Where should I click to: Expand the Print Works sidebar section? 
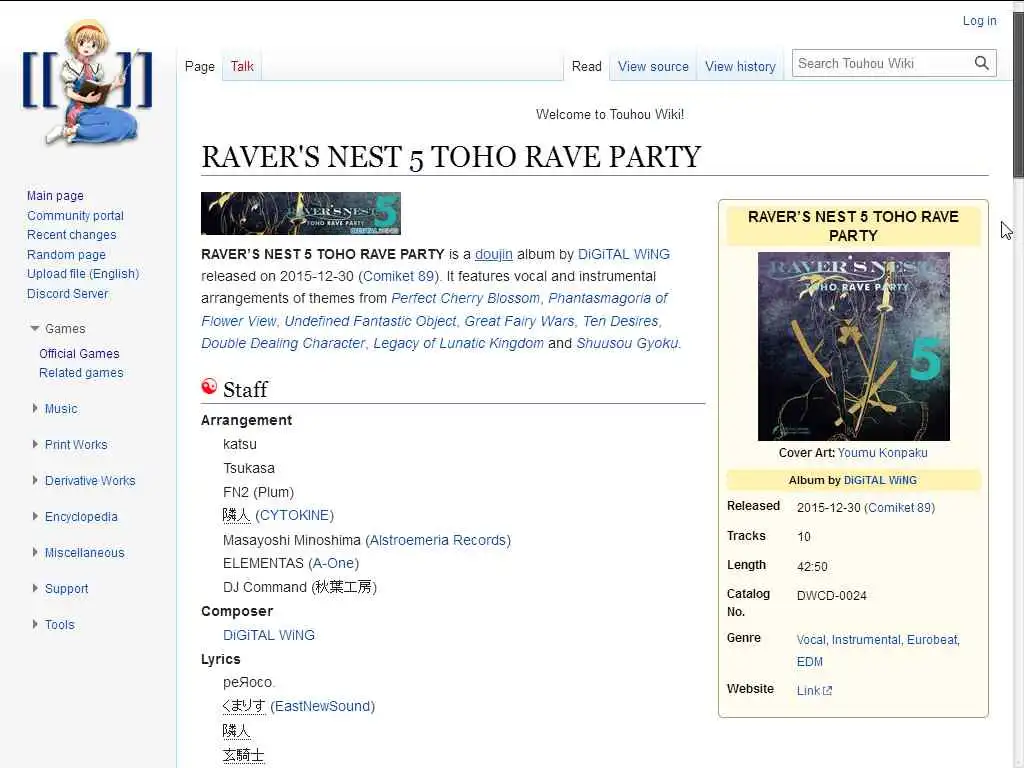pyautogui.click(x=35, y=444)
